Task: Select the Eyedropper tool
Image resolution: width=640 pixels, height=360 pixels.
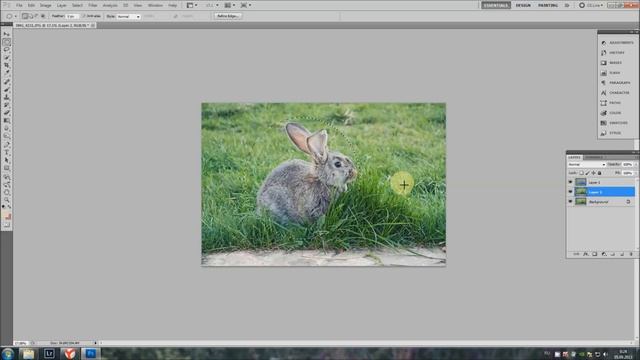Action: pos(7,73)
